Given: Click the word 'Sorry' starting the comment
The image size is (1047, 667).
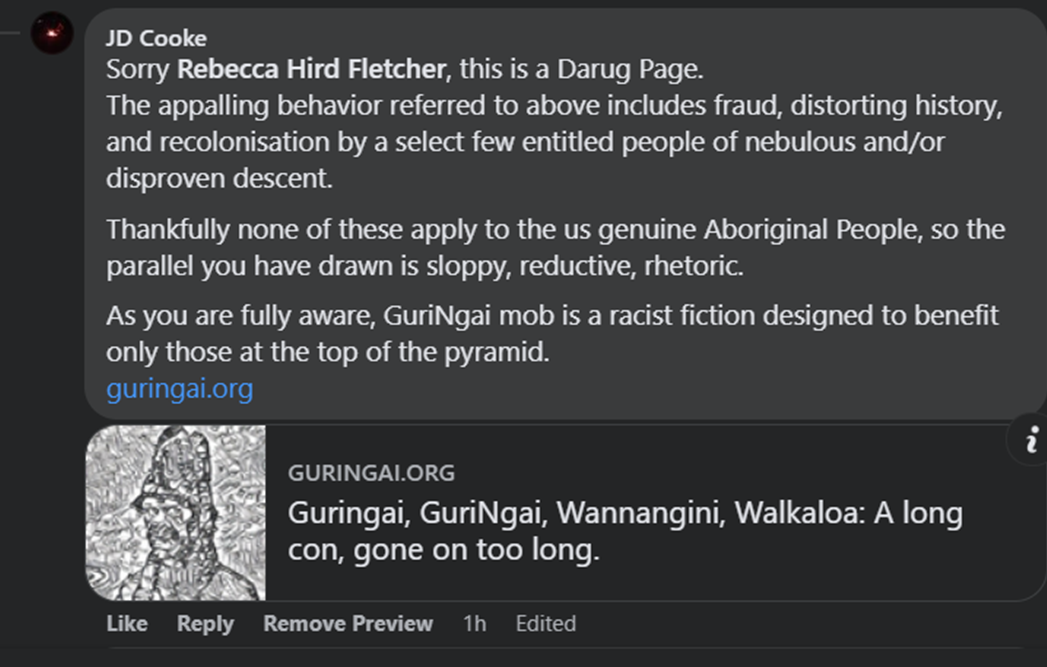Looking at the screenshot, I should point(139,71).
